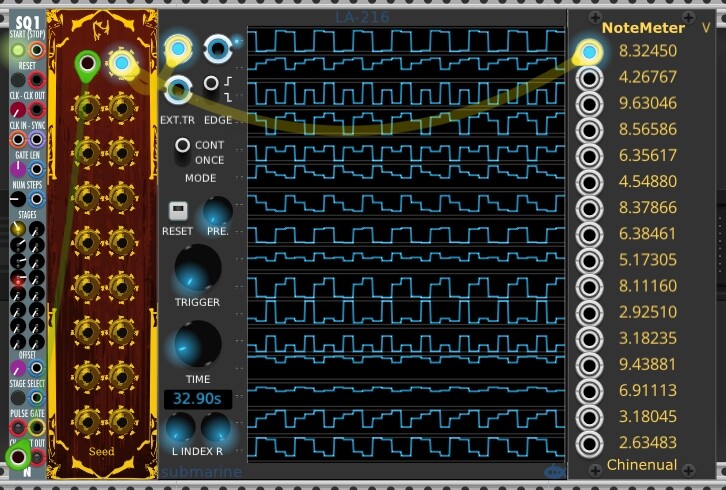Click the LA-216 module title

tap(362, 16)
